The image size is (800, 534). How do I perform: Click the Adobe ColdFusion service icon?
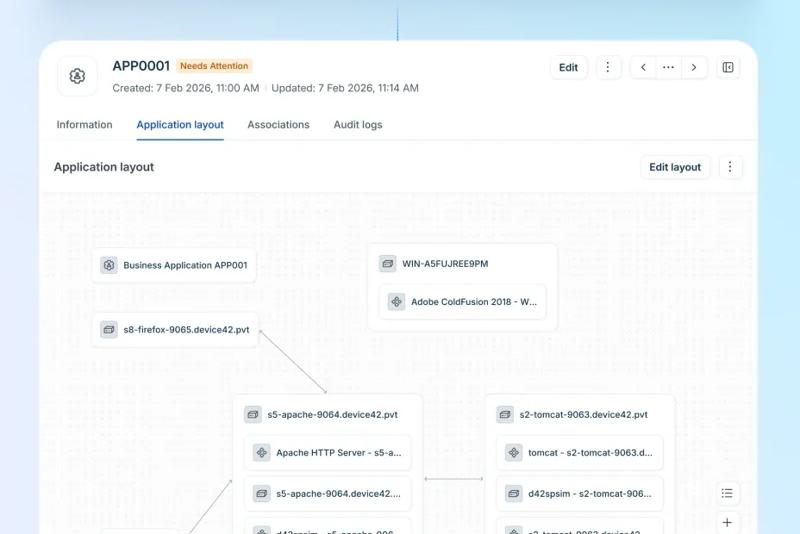(396, 302)
